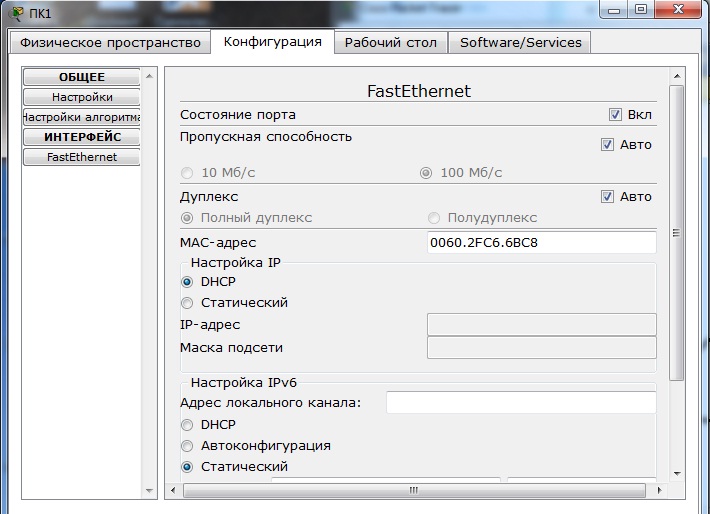Viewport: 710px width, 514px height.
Task: Click the horizontal scrollbar thumb
Action: point(414,490)
